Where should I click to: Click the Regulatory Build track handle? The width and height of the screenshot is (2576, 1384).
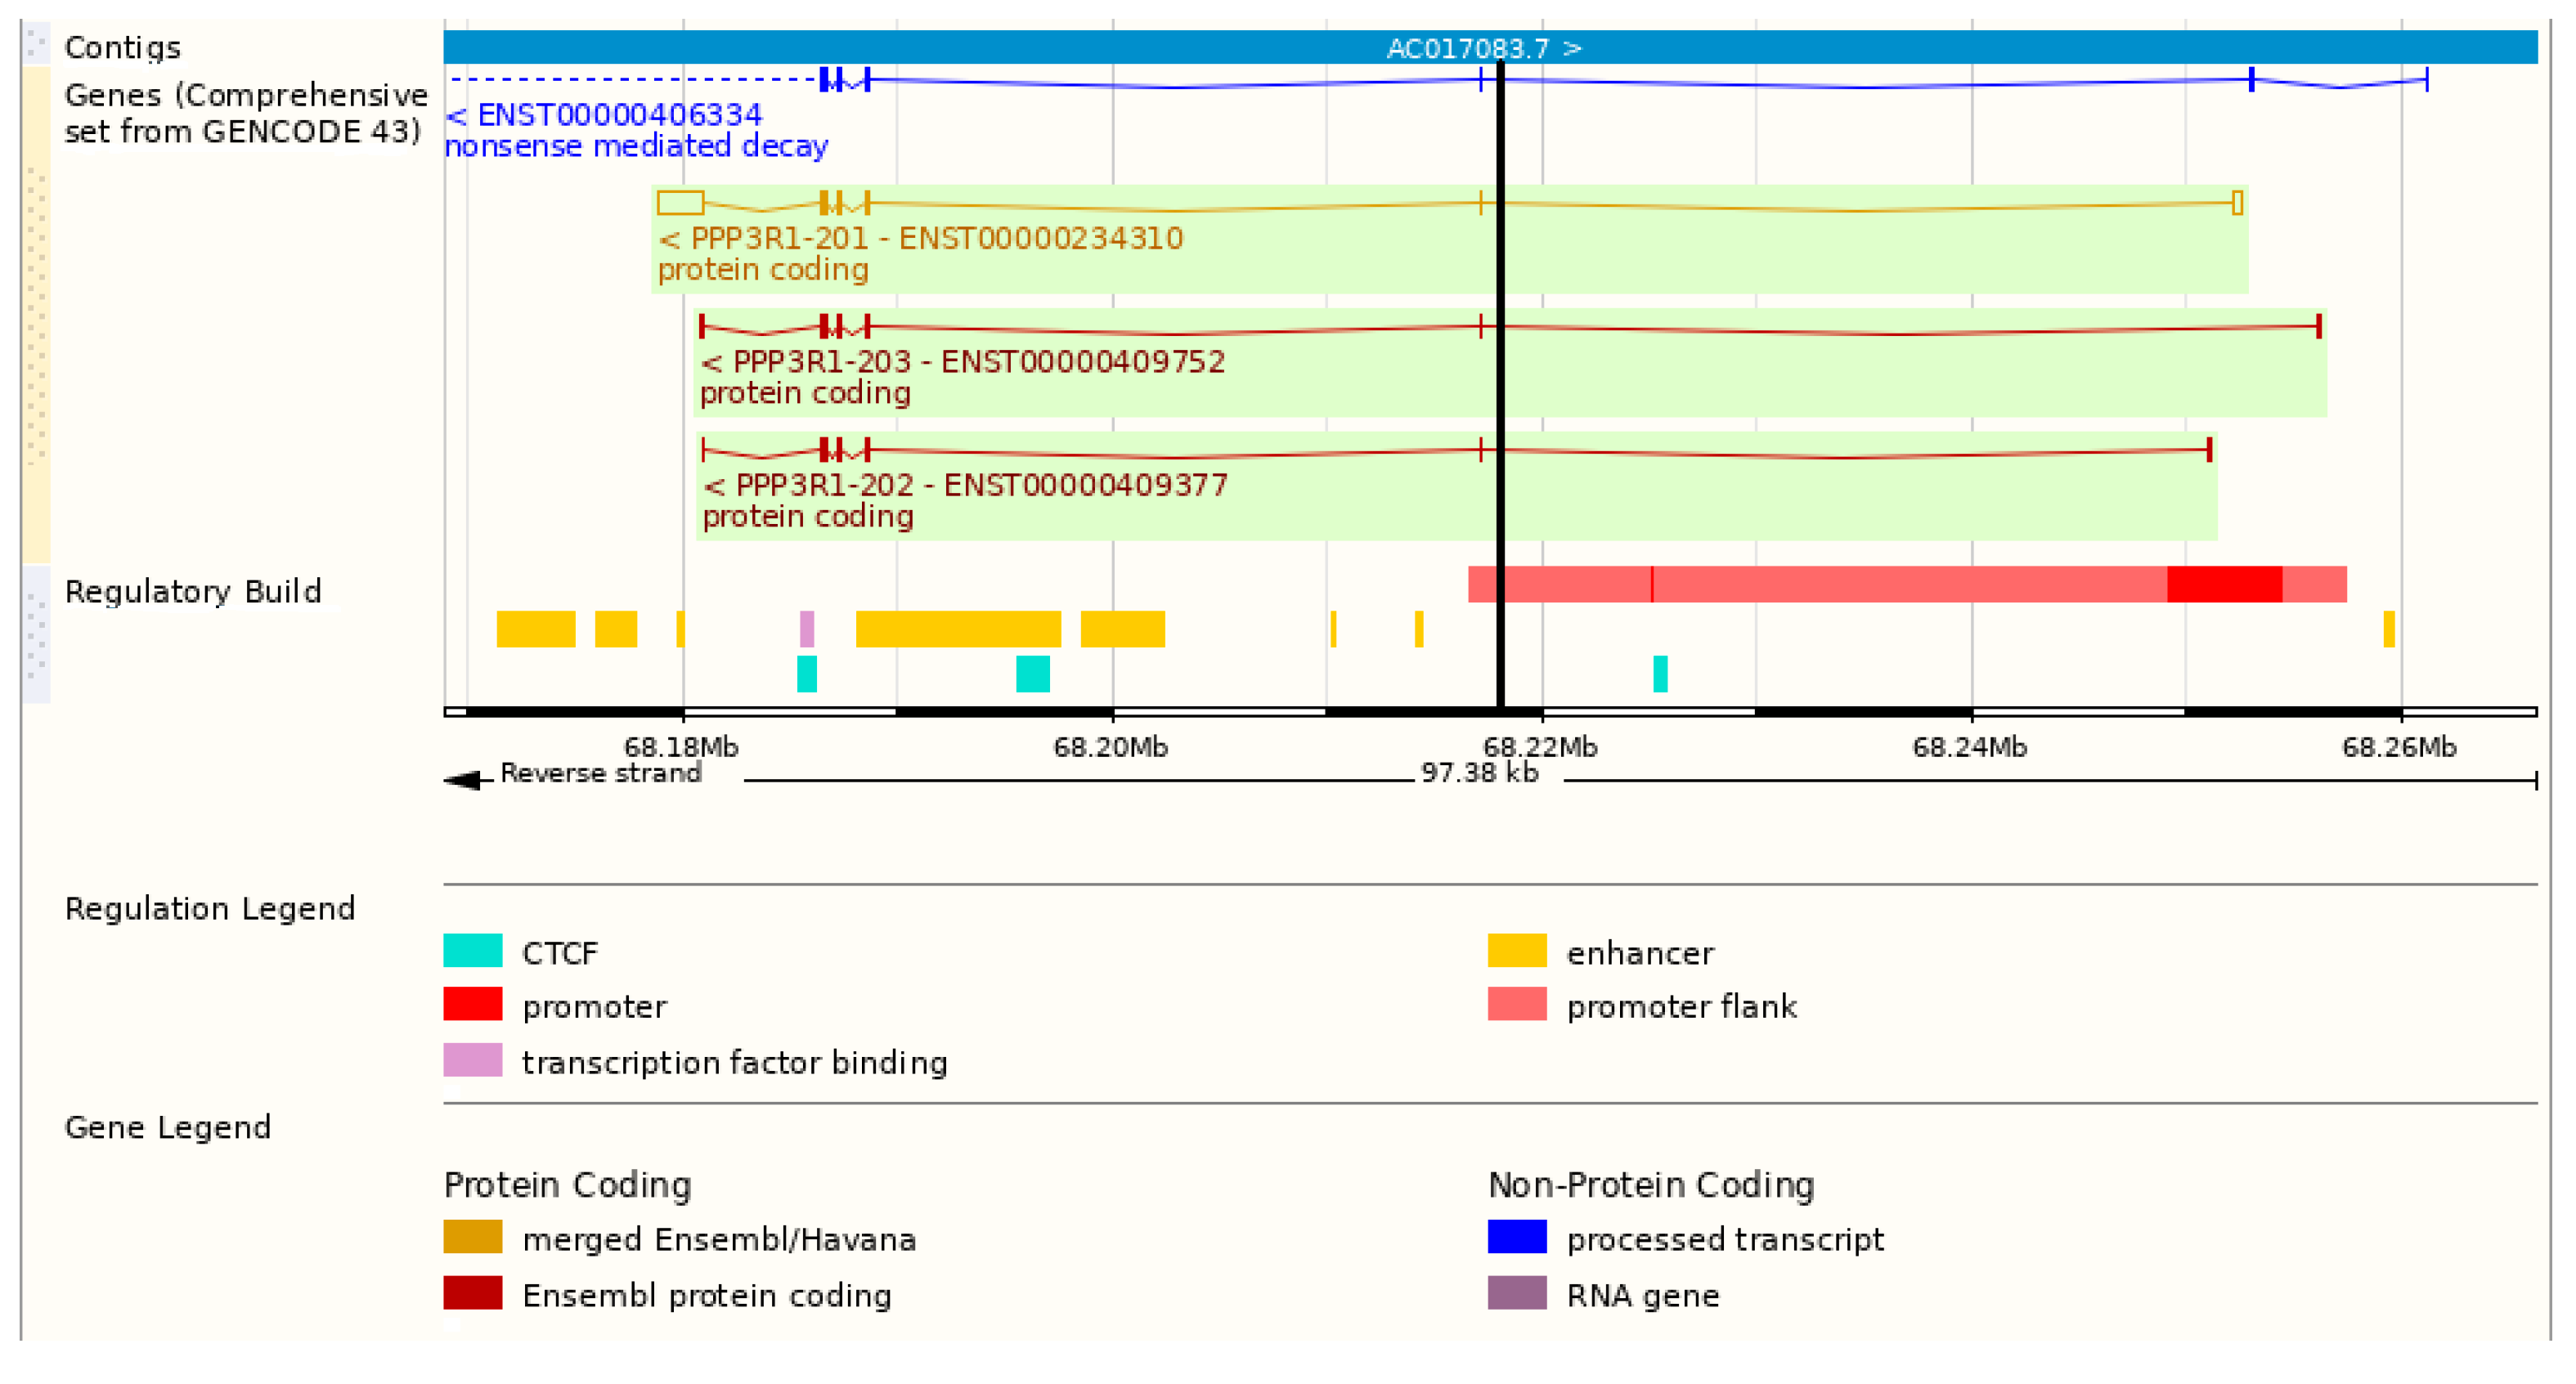coord(36,633)
